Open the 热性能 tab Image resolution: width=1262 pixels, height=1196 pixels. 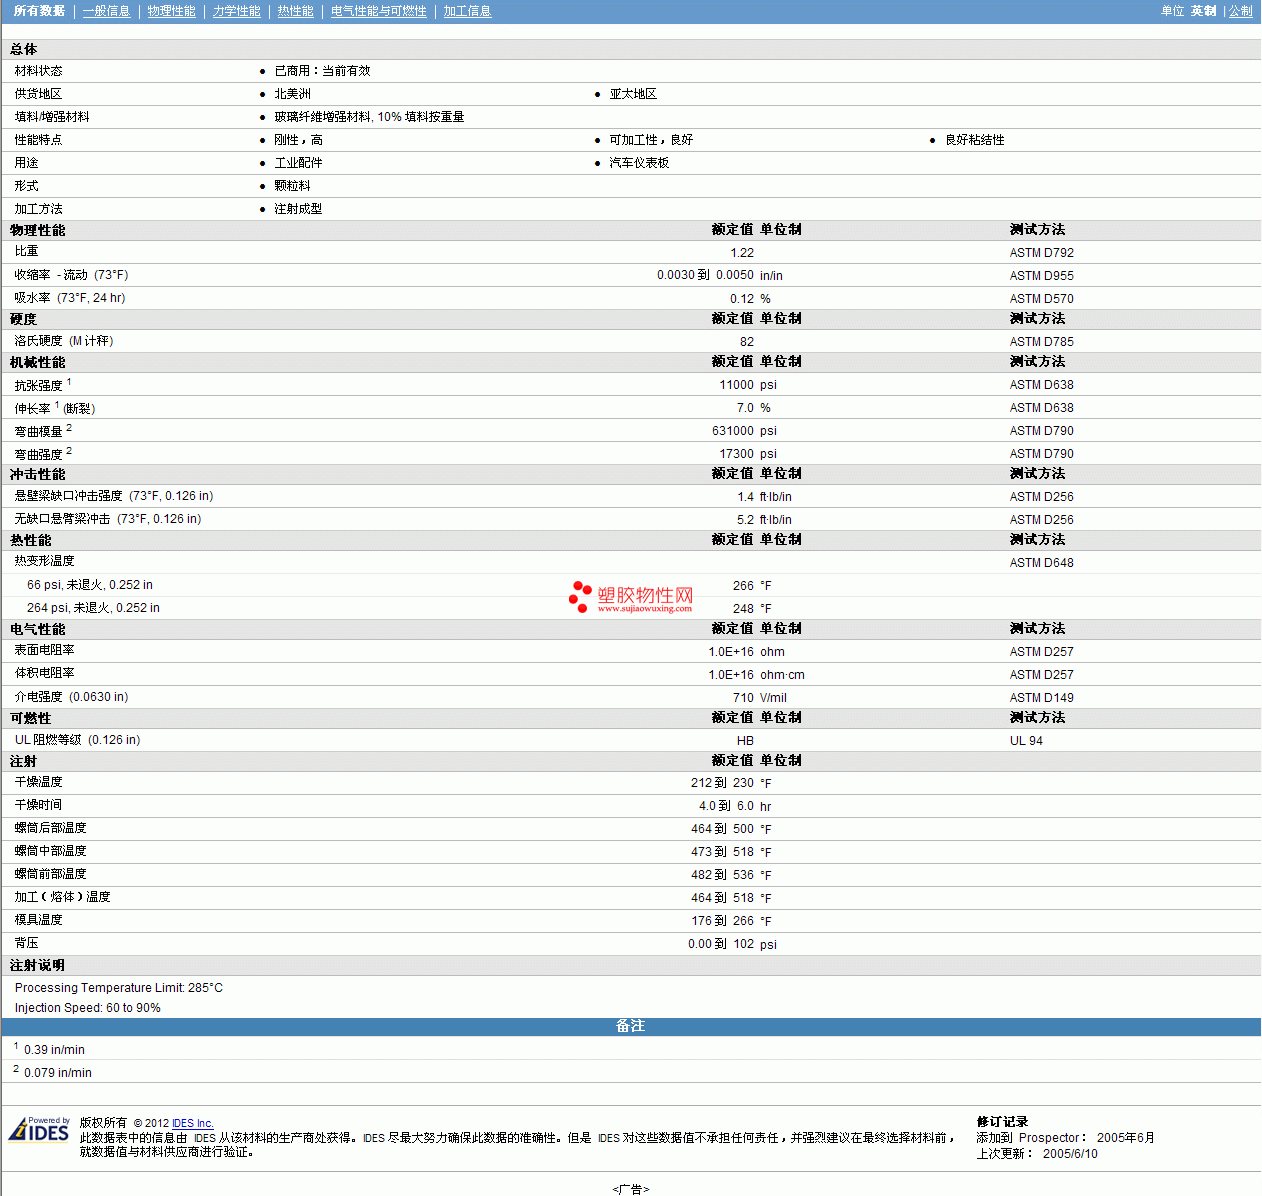295,11
